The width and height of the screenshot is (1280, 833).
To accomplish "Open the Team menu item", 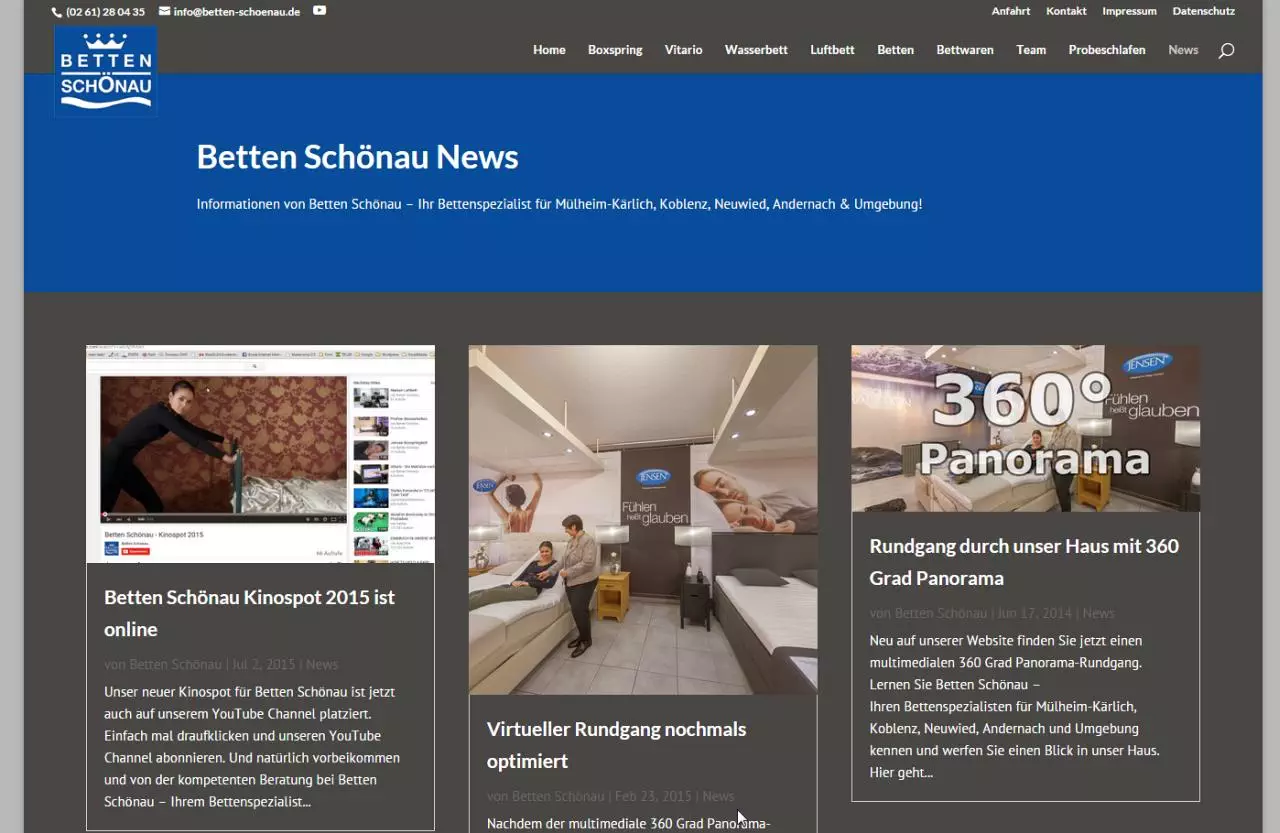I will pyautogui.click(x=1031, y=50).
